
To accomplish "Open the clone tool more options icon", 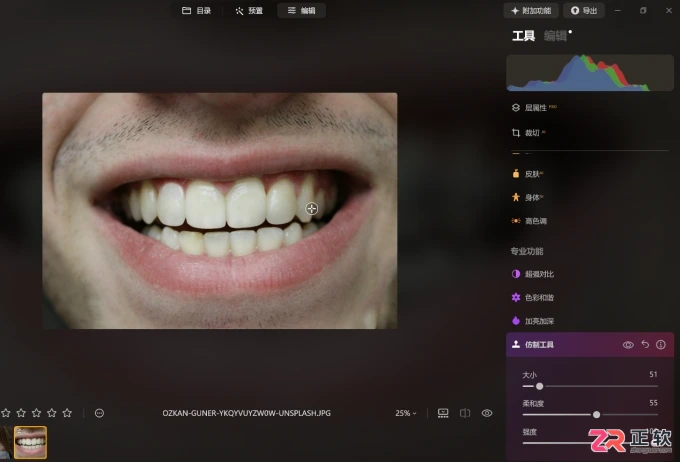I will pyautogui.click(x=660, y=344).
